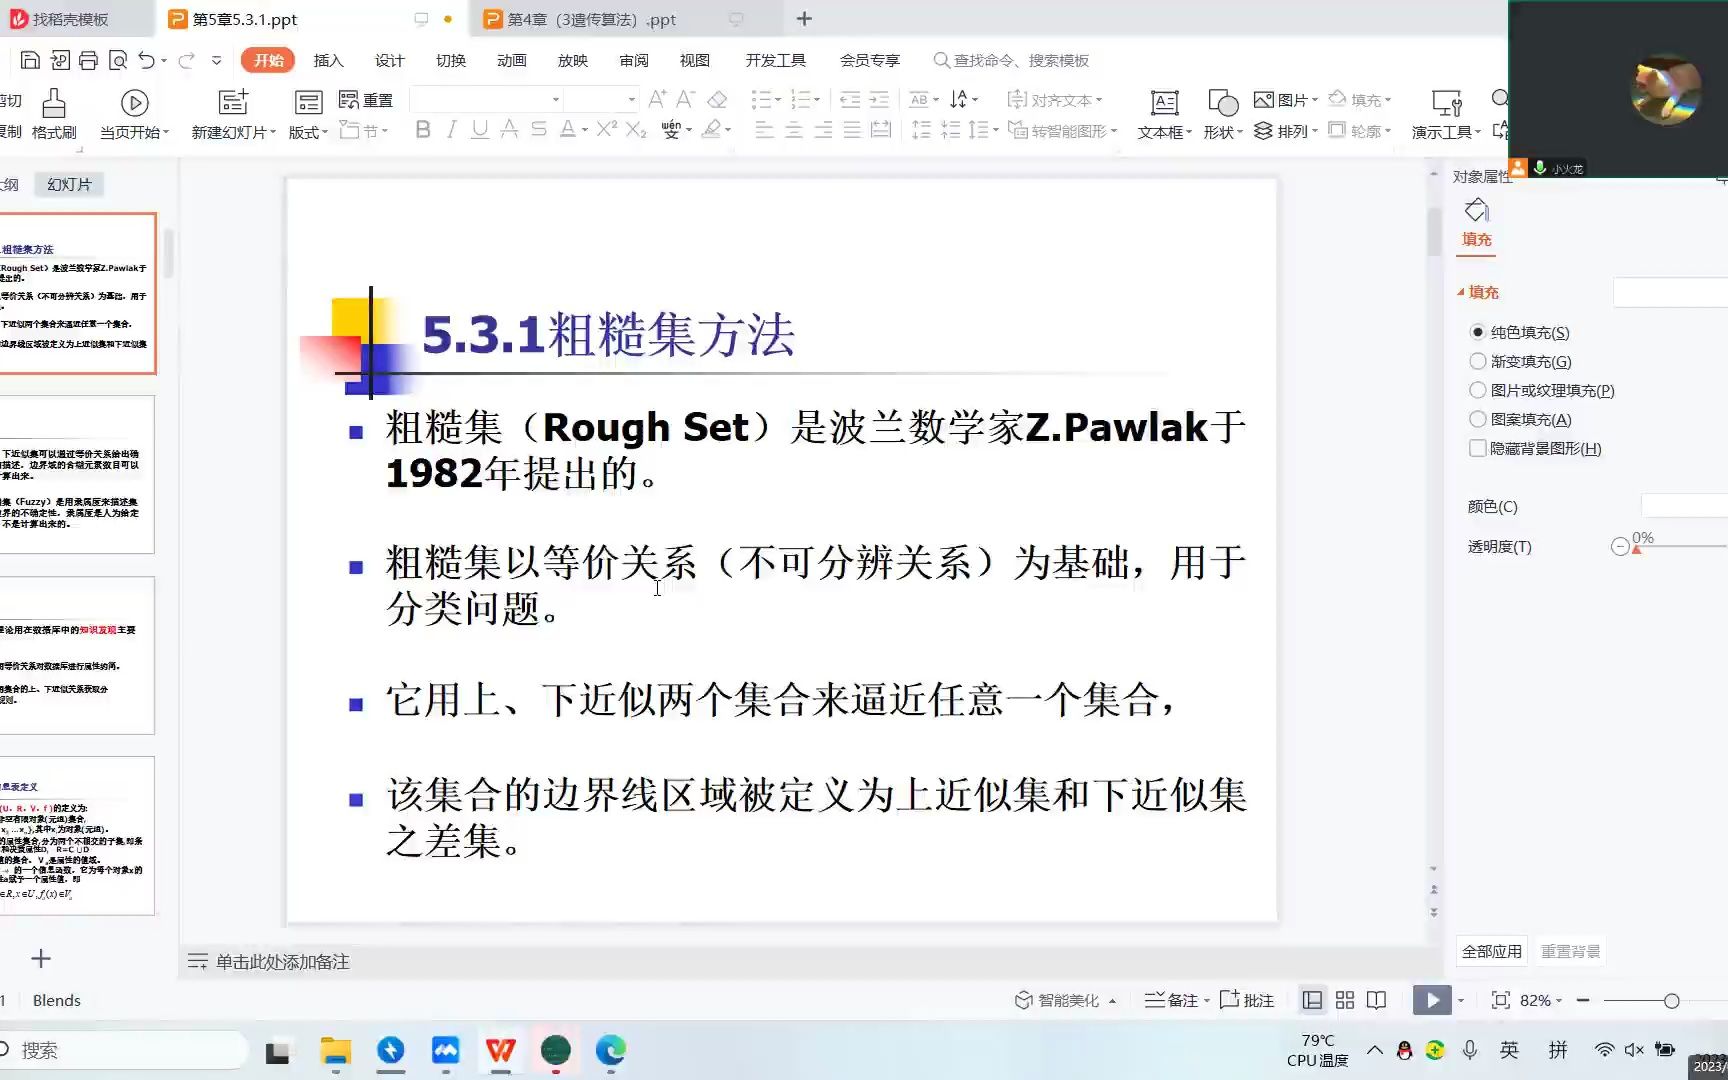Center-align the paragraph text
Image resolution: width=1728 pixels, height=1080 pixels.
[793, 130]
